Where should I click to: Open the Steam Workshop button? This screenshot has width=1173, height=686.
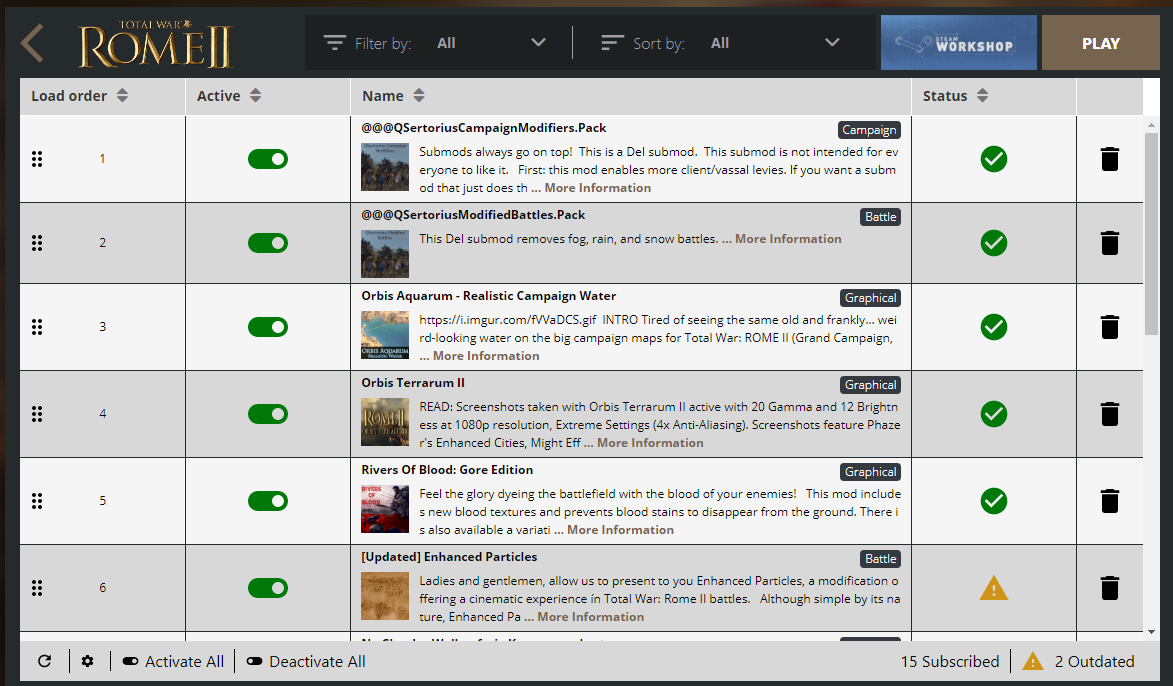click(958, 43)
